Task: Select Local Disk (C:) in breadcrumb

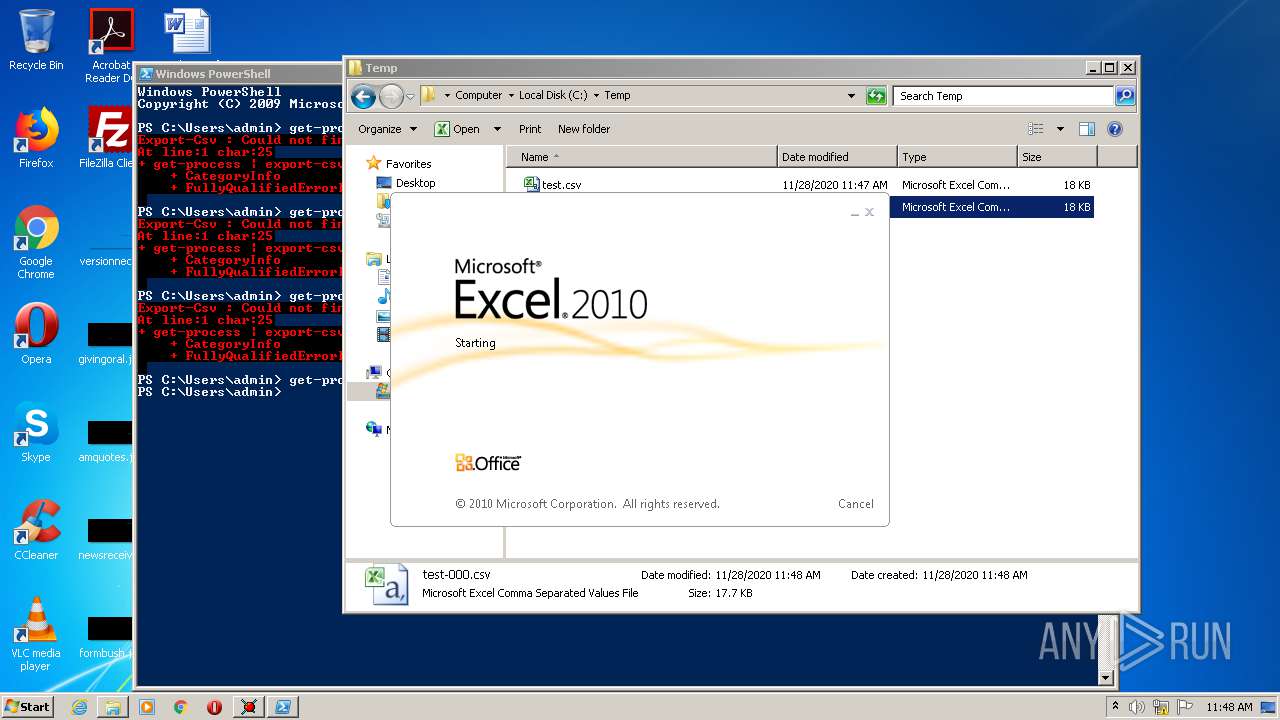Action: pos(553,96)
